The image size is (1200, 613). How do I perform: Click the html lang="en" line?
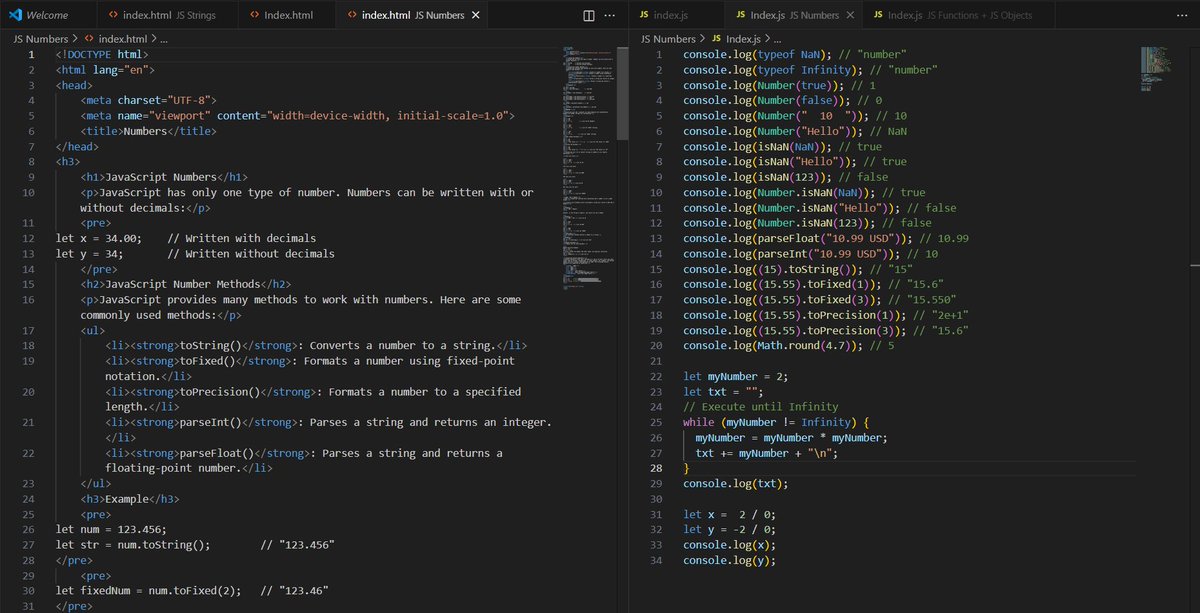pyautogui.click(x=105, y=70)
